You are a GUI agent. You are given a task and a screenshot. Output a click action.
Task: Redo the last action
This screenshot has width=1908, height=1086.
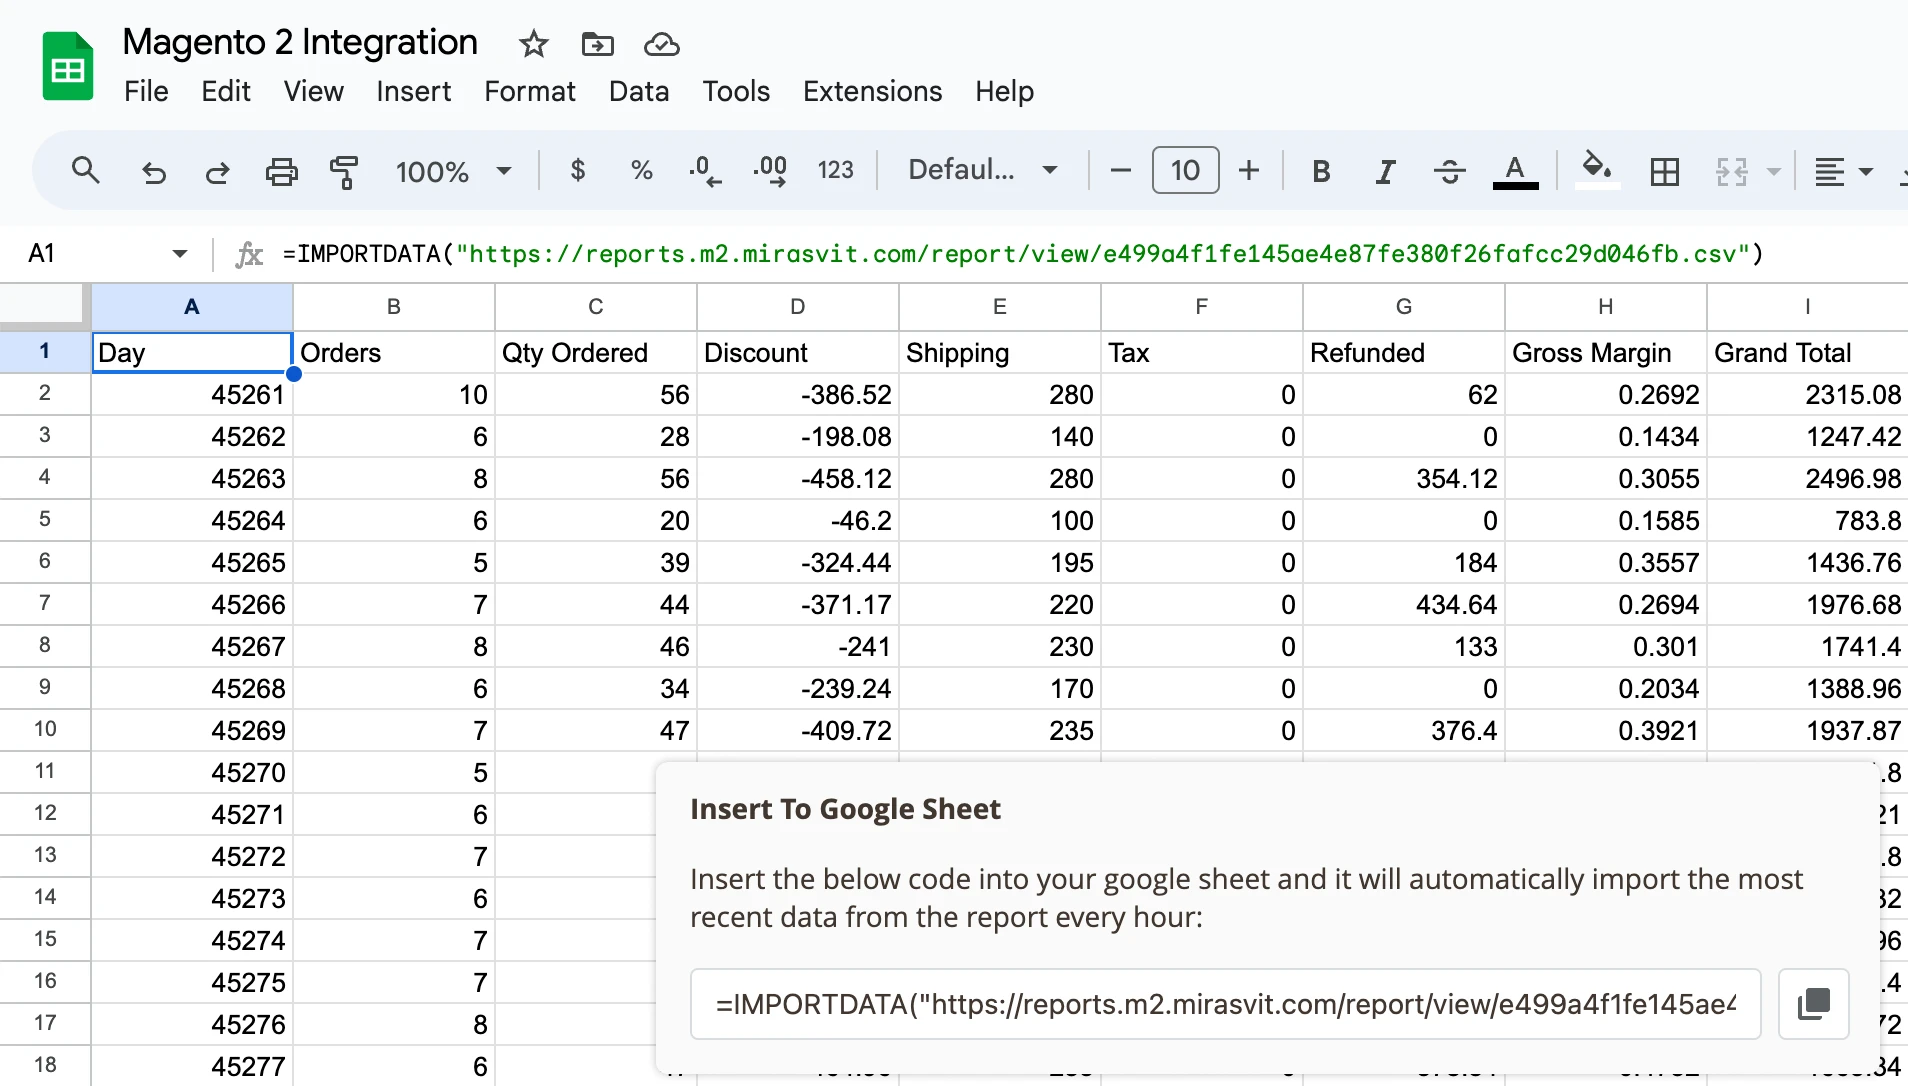pos(217,170)
